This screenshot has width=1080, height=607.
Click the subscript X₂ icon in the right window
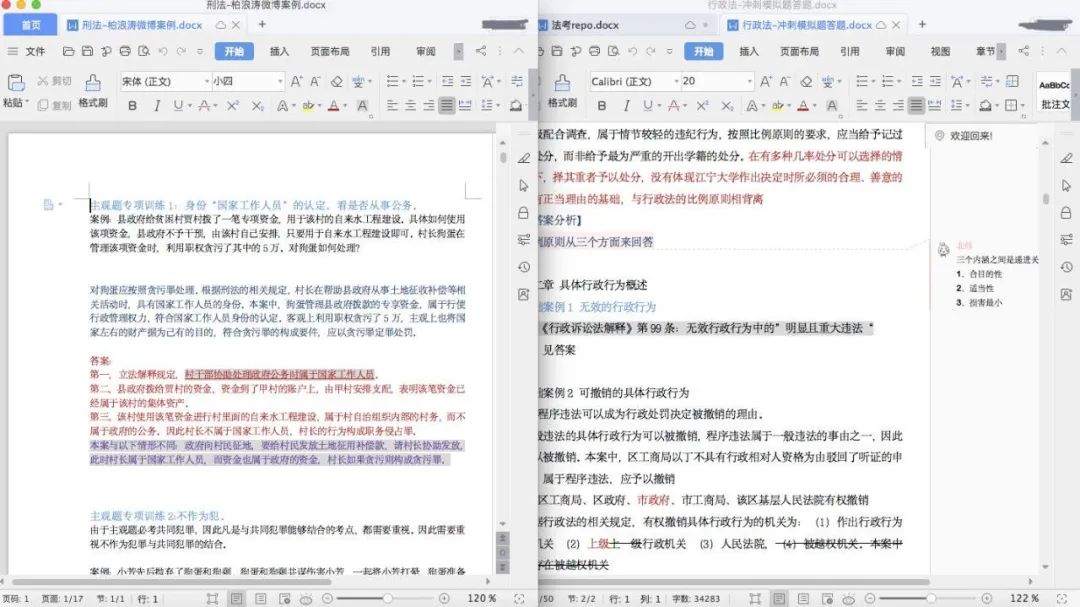point(727,105)
